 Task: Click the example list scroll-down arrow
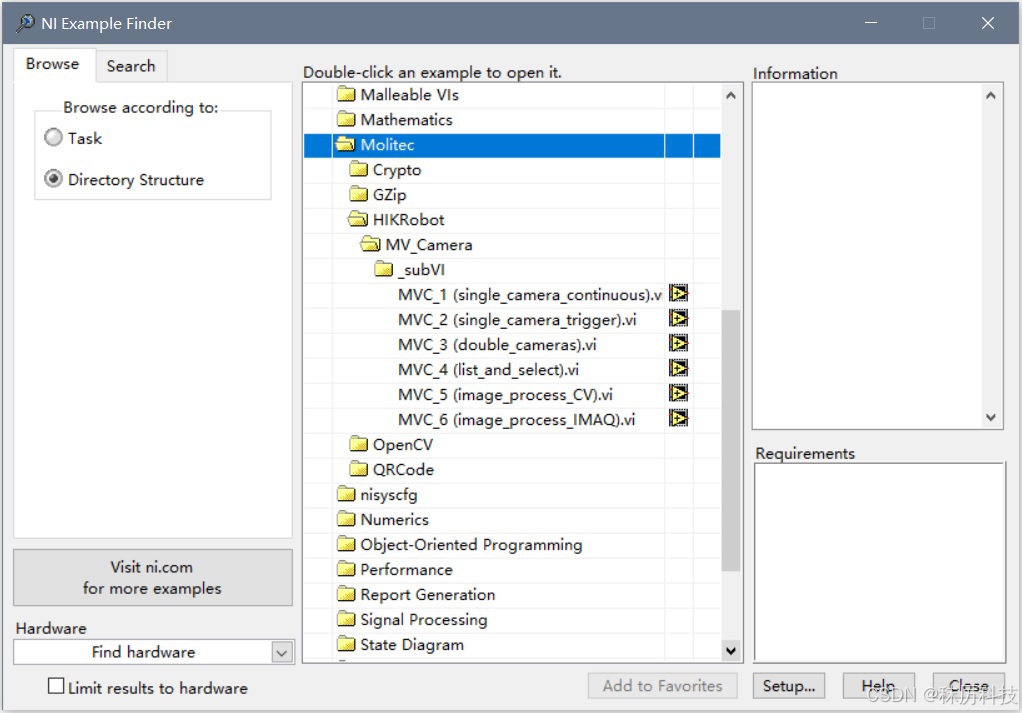[731, 650]
